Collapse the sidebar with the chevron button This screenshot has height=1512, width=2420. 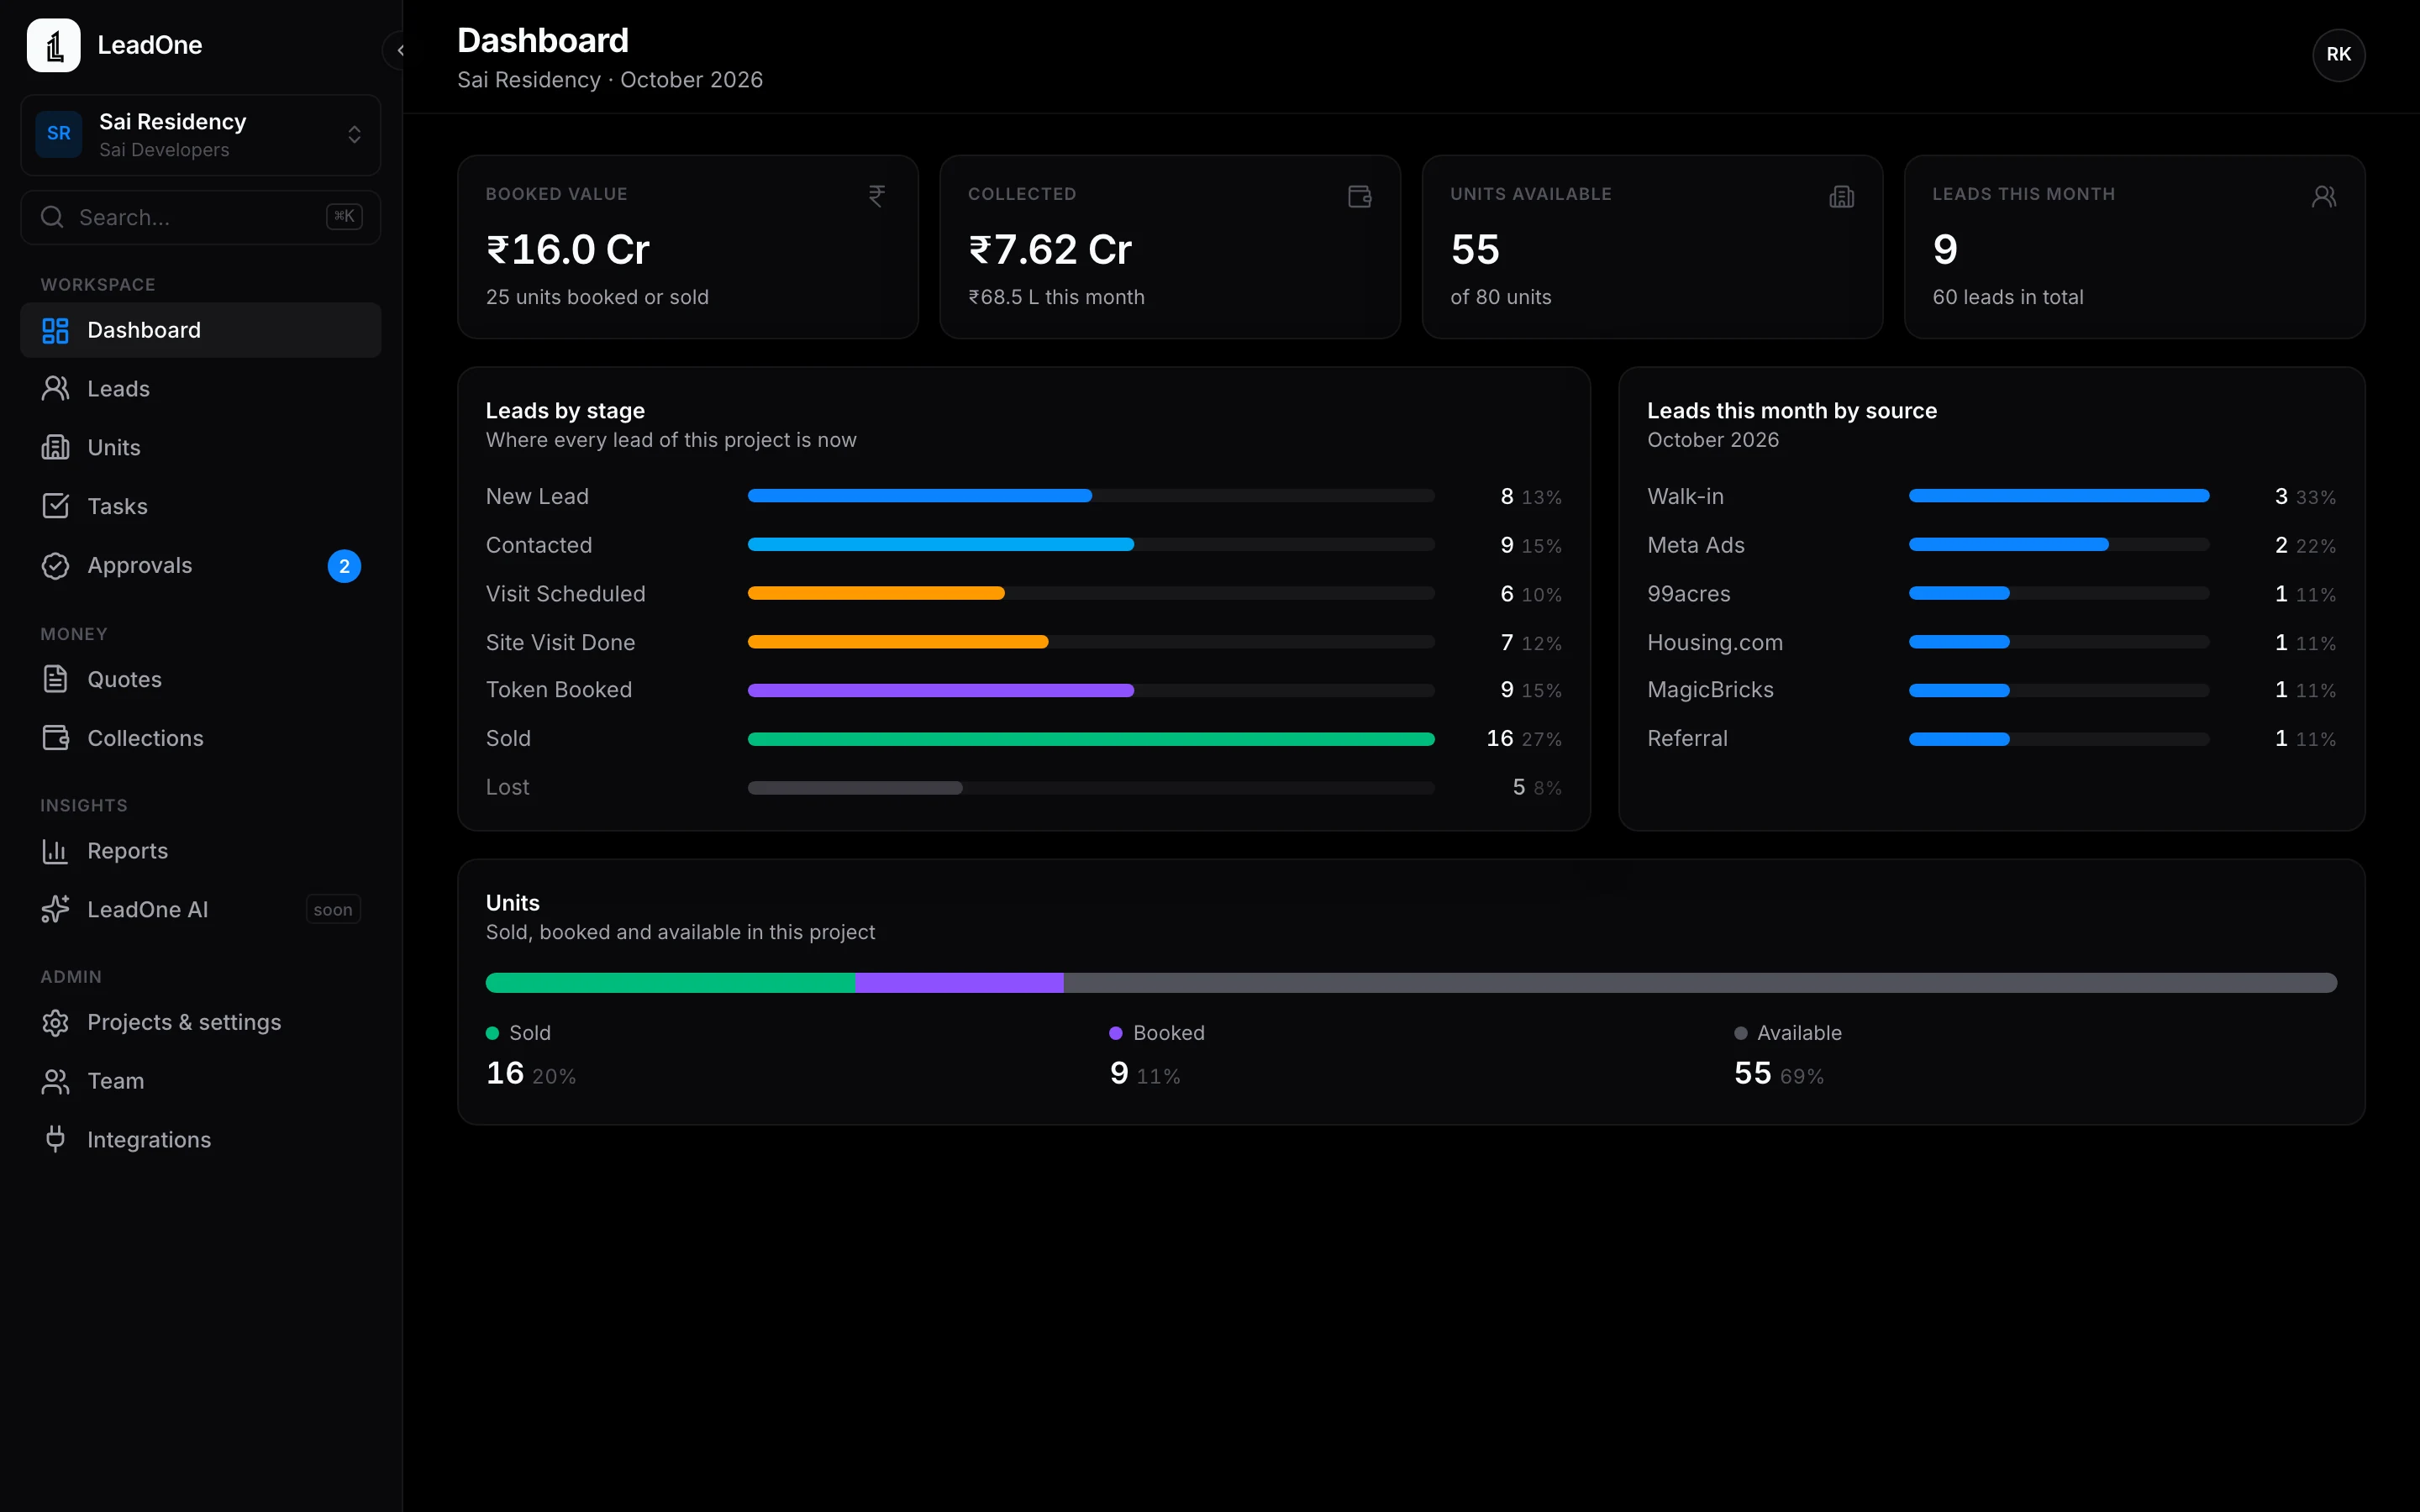[398, 50]
